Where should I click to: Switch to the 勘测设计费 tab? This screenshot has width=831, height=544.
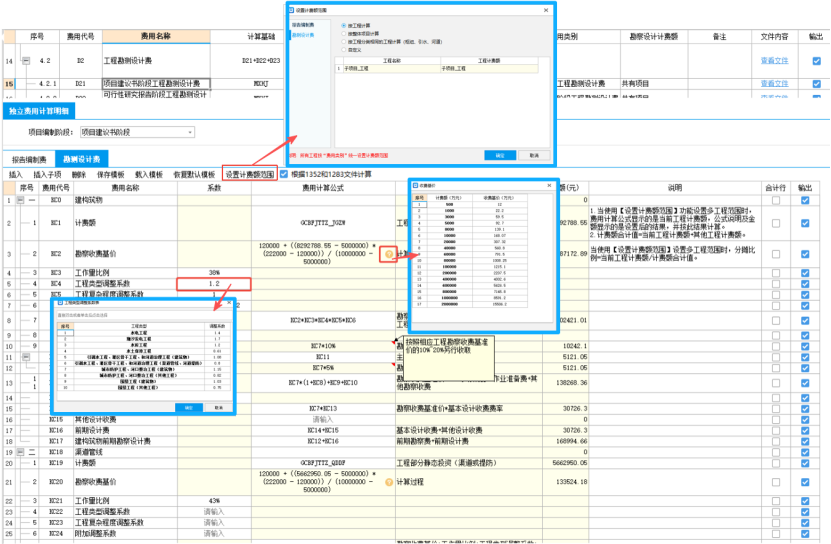click(x=81, y=159)
